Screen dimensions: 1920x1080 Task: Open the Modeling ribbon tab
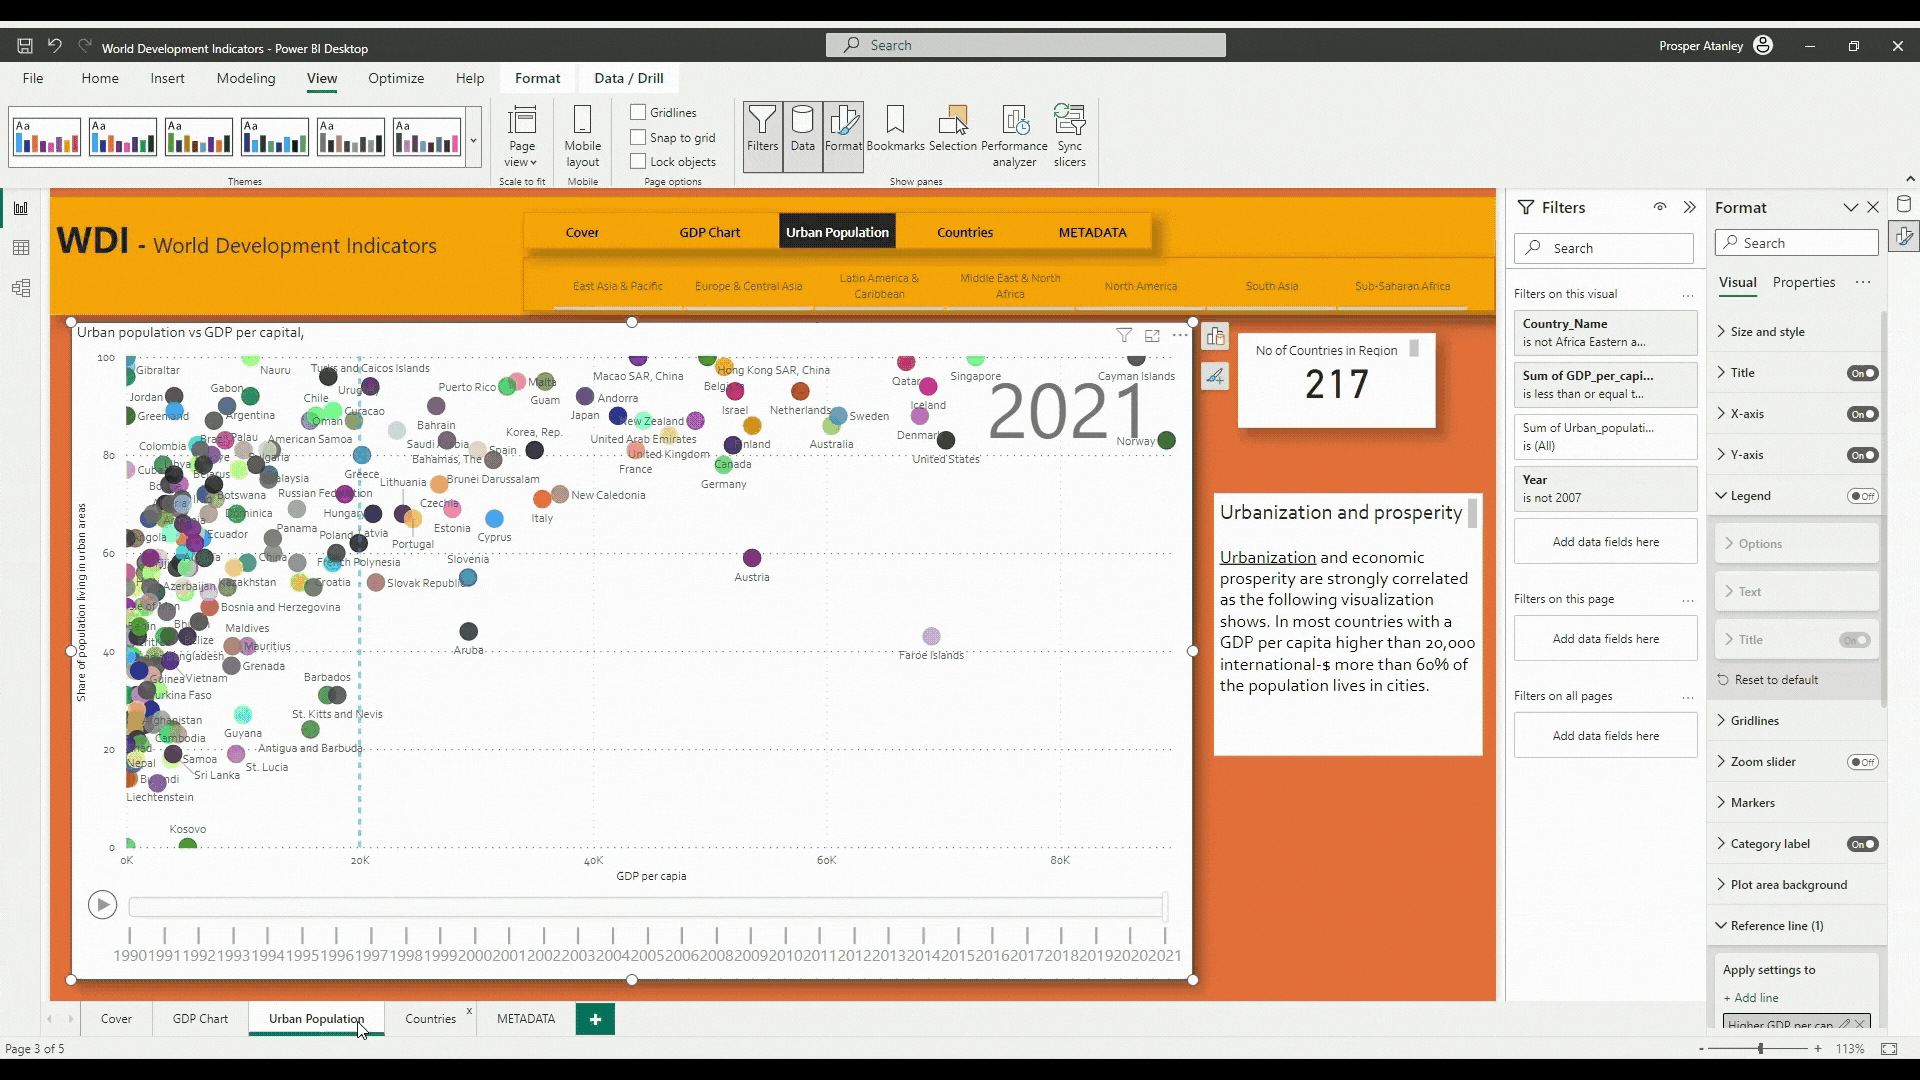245,78
